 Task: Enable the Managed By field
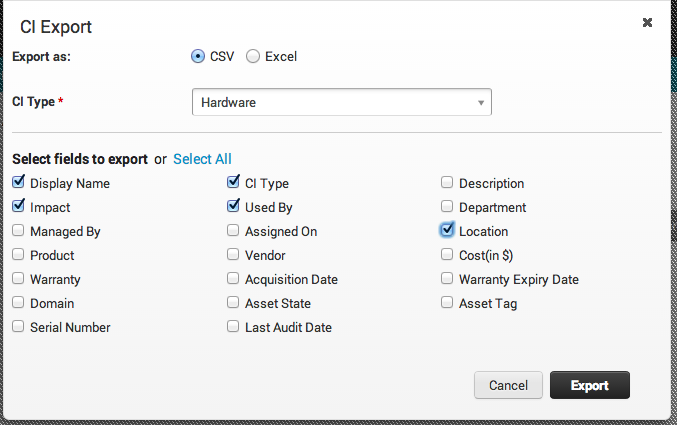click(x=18, y=231)
